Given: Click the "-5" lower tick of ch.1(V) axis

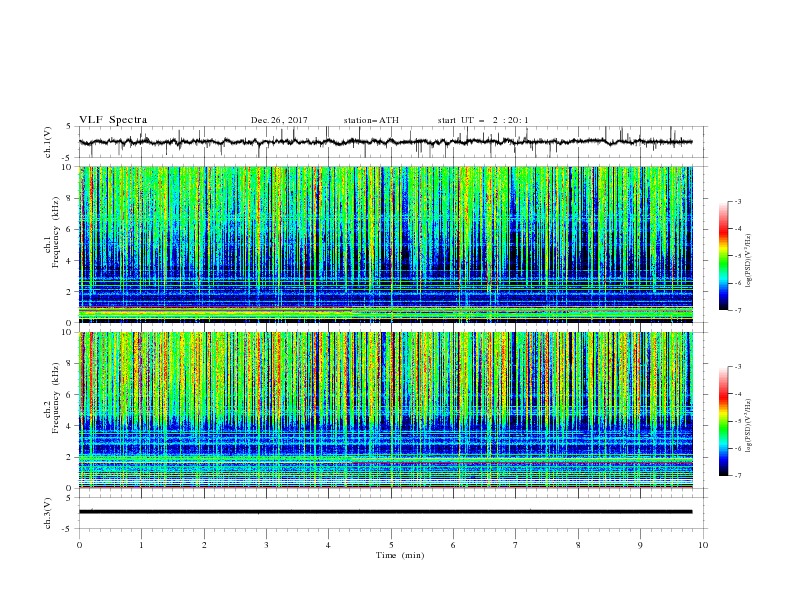Looking at the screenshot, I should click(x=68, y=158).
